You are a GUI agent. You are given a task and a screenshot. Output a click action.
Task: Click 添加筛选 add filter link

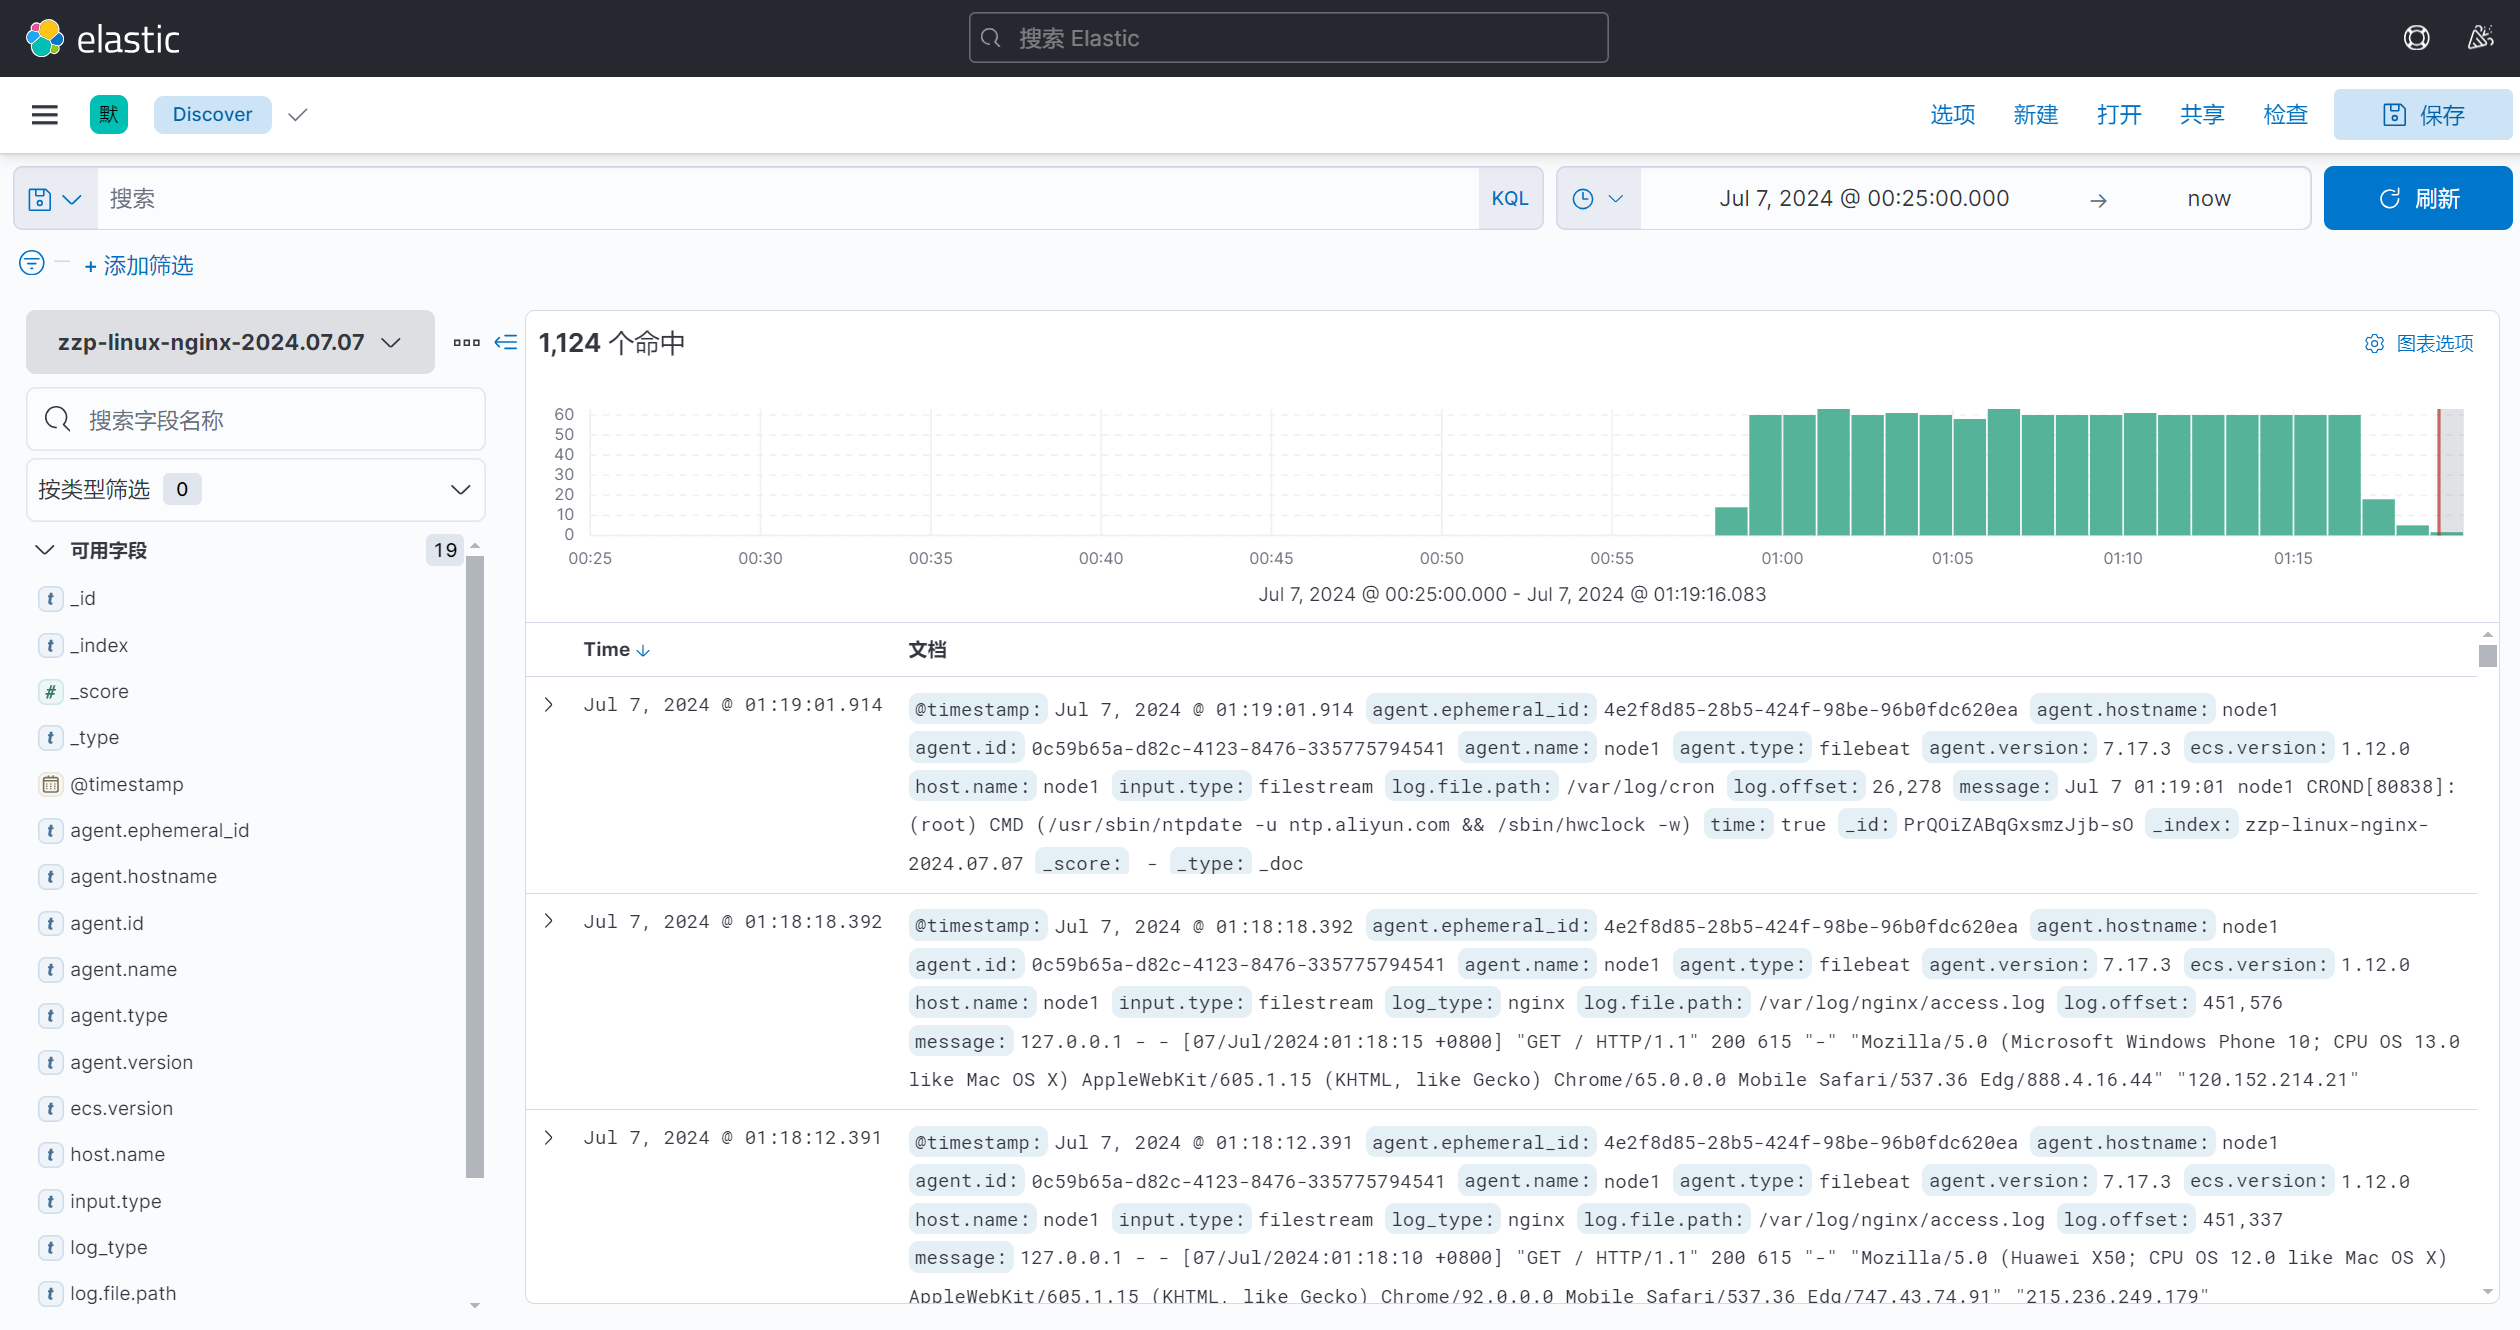[x=139, y=266]
